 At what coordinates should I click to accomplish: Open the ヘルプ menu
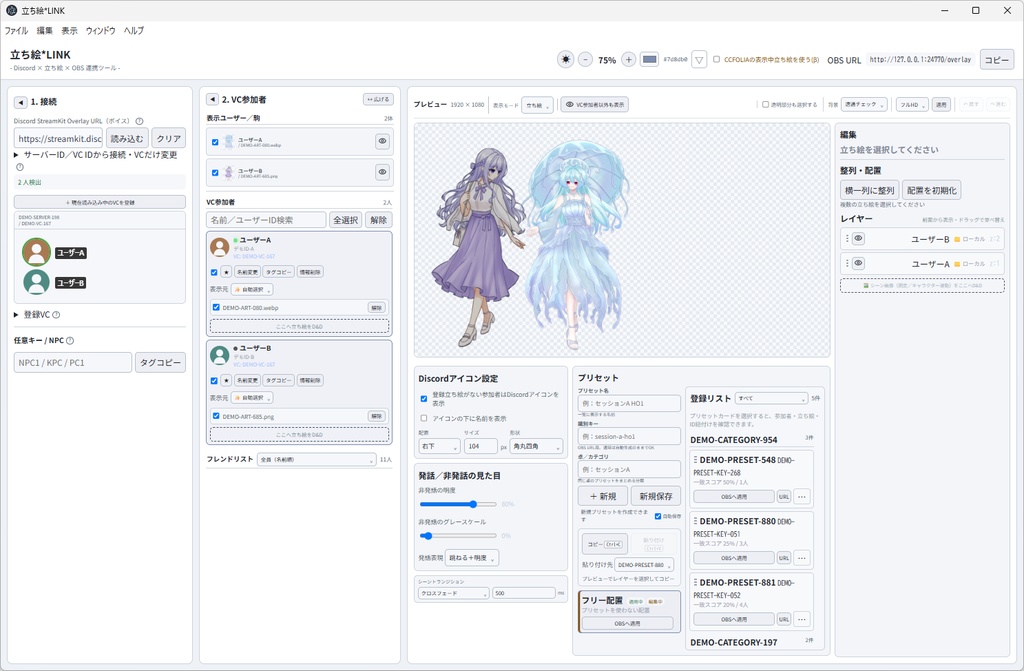[134, 31]
